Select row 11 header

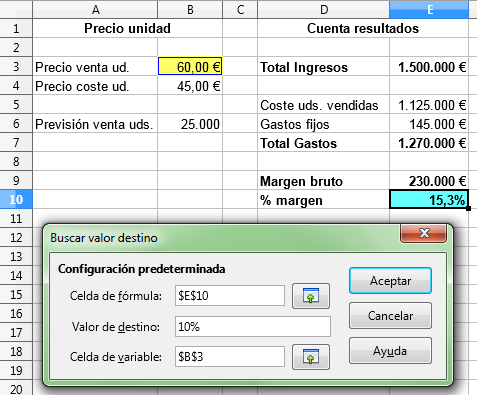tap(16, 218)
